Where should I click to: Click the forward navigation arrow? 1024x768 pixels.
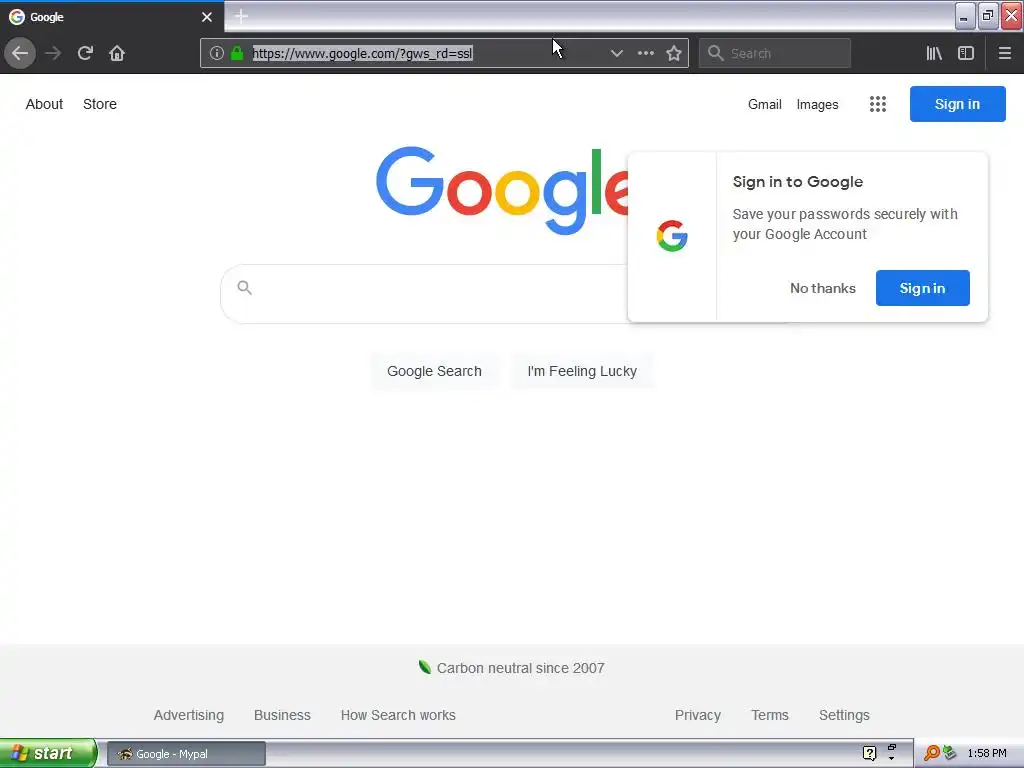tap(53, 53)
